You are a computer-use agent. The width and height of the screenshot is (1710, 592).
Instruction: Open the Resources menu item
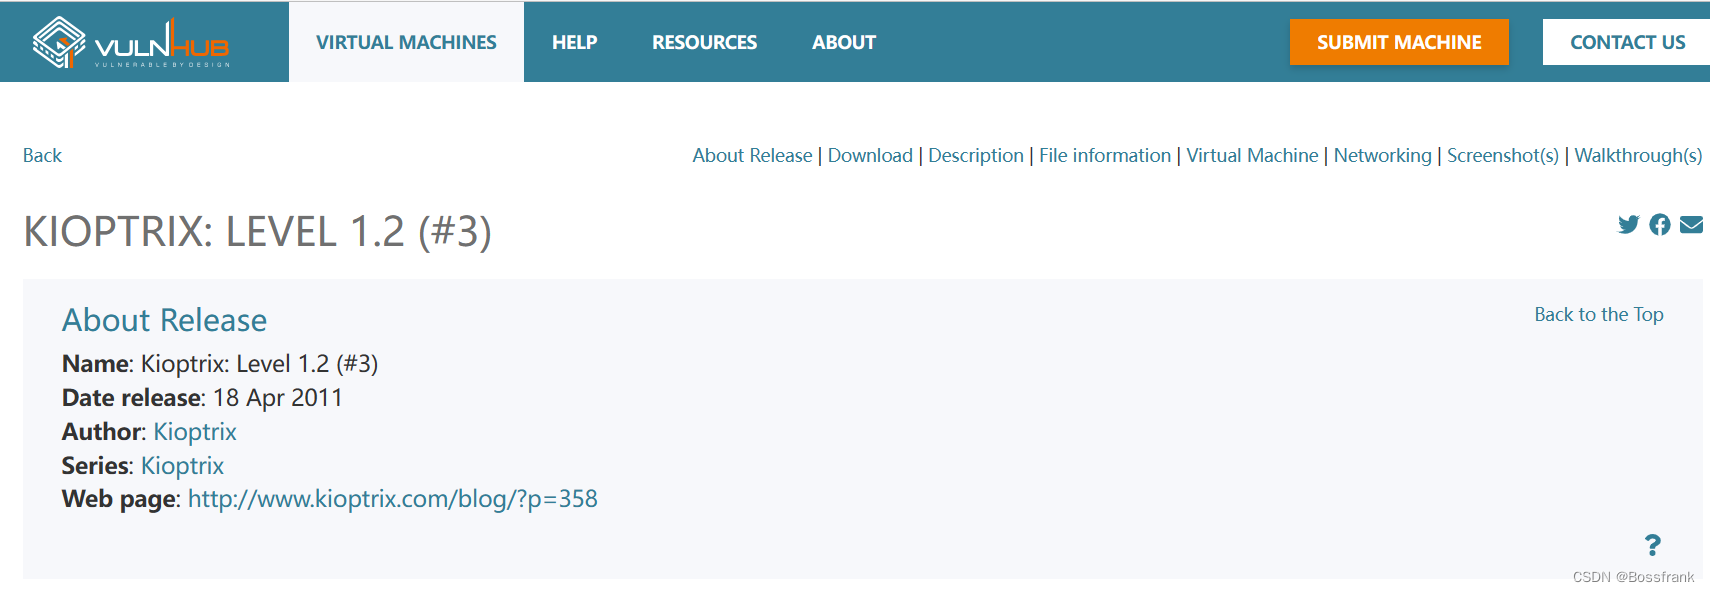(704, 42)
